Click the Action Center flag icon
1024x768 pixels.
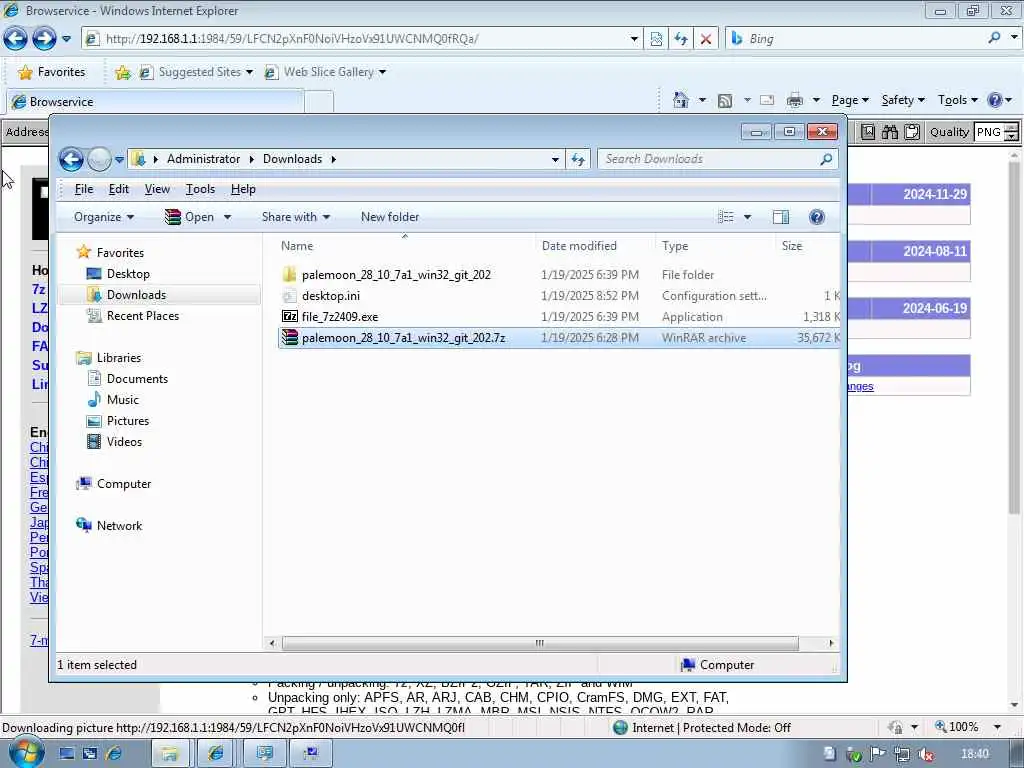[877, 754]
